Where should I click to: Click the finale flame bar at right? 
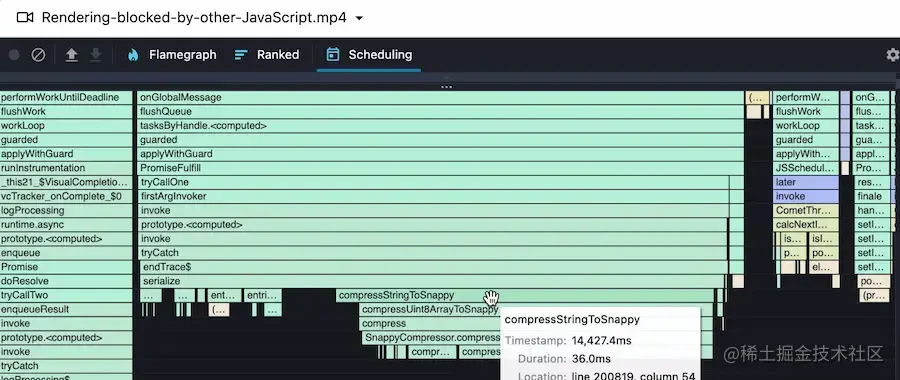click(871, 196)
